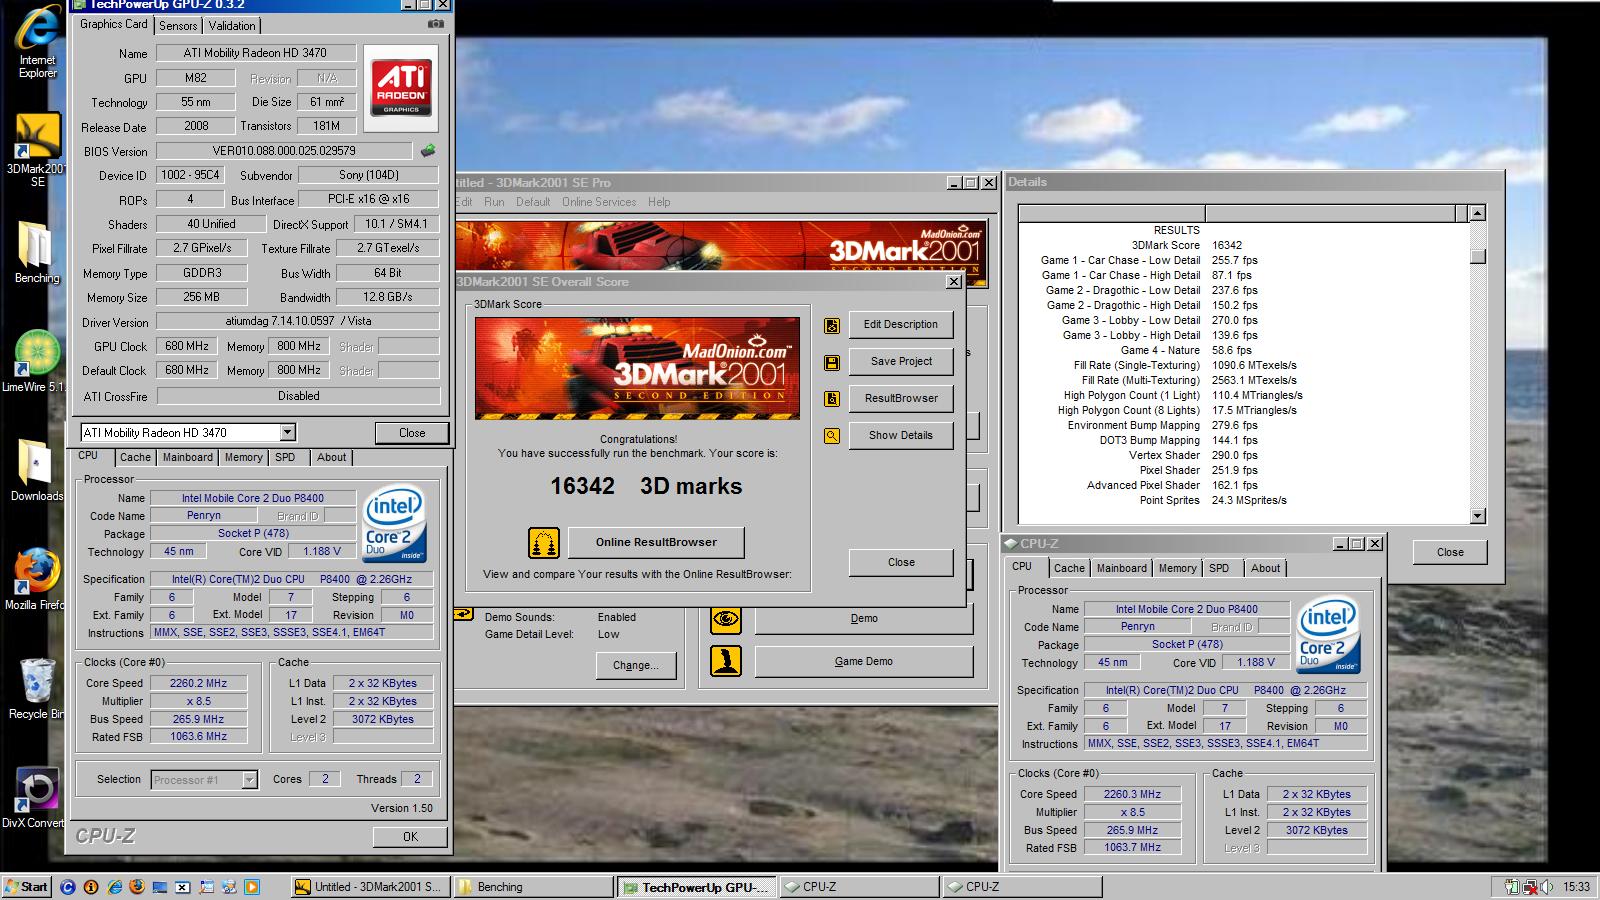Open Mainboard tab in left CPU-Z window
This screenshot has width=1600, height=900.
coord(188,457)
